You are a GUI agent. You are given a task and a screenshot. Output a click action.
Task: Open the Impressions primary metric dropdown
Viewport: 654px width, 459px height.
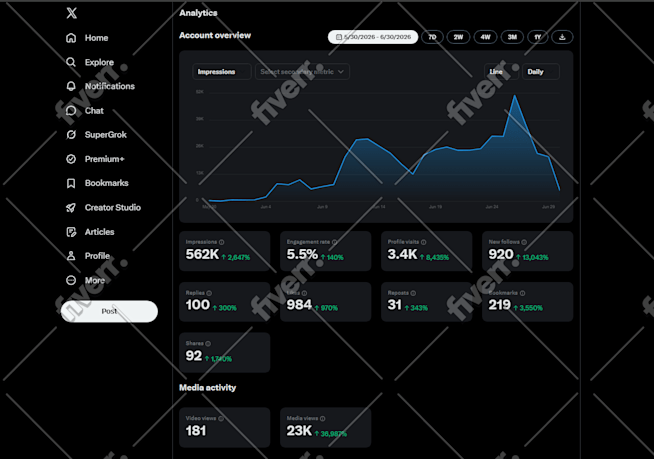221,72
